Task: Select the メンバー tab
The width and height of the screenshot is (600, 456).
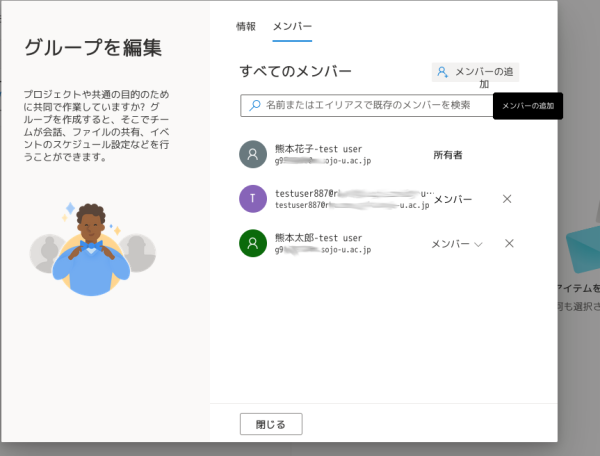Action: point(292,27)
